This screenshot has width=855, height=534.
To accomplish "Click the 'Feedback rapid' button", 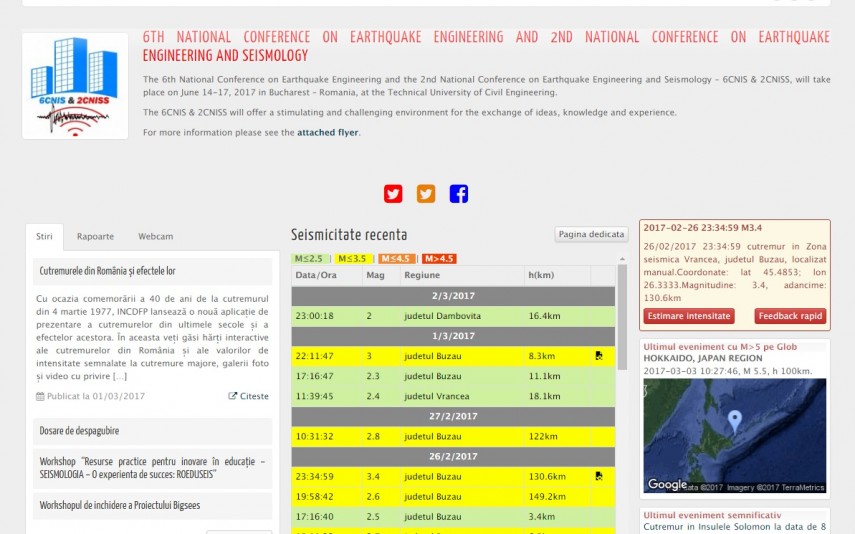I will [790, 316].
